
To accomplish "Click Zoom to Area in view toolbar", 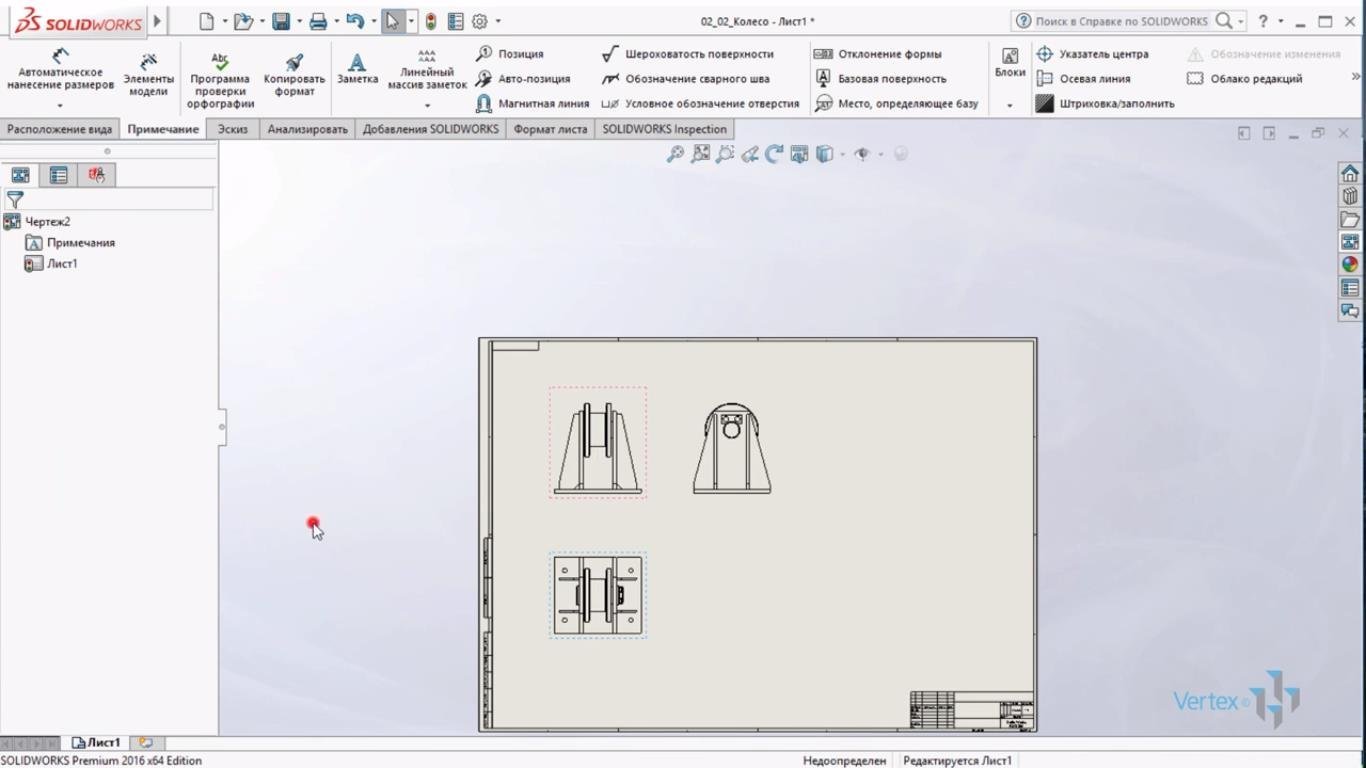I will coord(701,154).
